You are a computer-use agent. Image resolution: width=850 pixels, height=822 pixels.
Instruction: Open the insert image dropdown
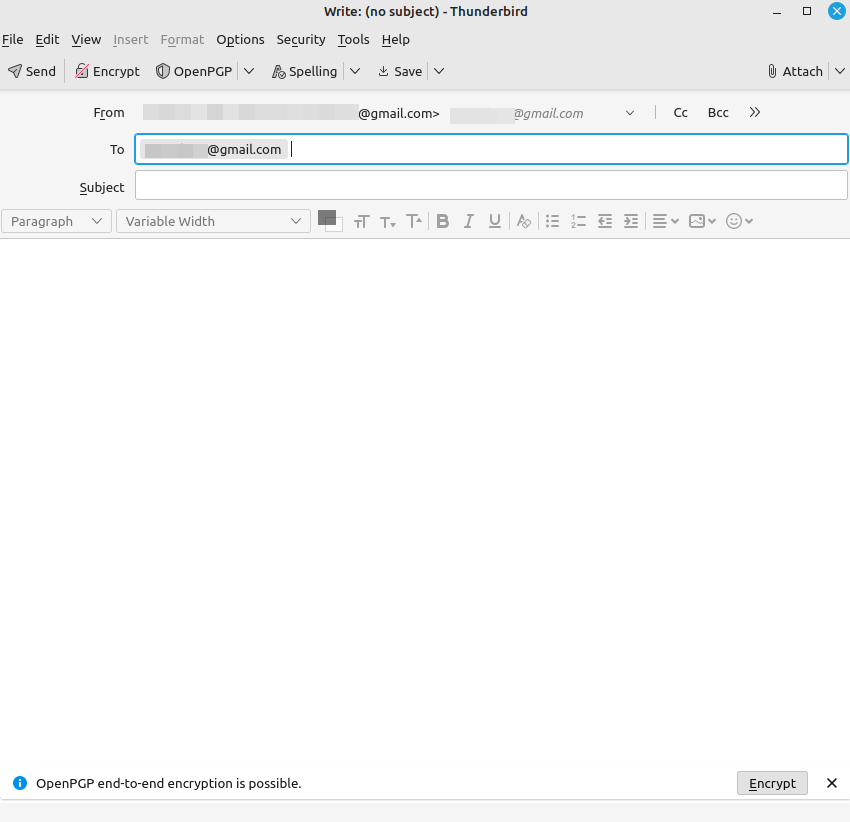[702, 221]
